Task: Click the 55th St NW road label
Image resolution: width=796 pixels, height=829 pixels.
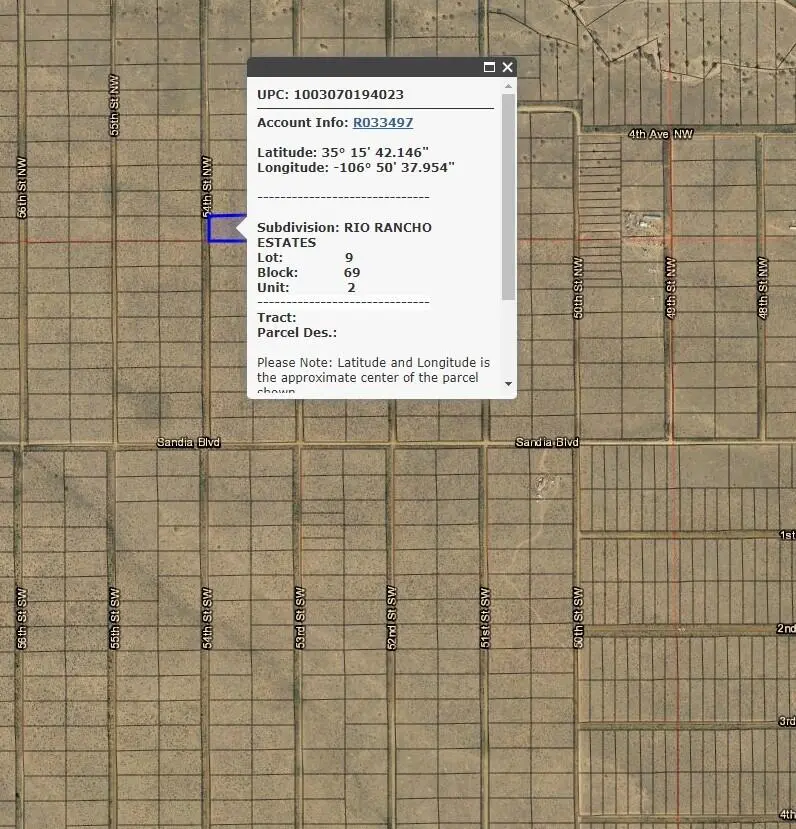Action: click(114, 116)
